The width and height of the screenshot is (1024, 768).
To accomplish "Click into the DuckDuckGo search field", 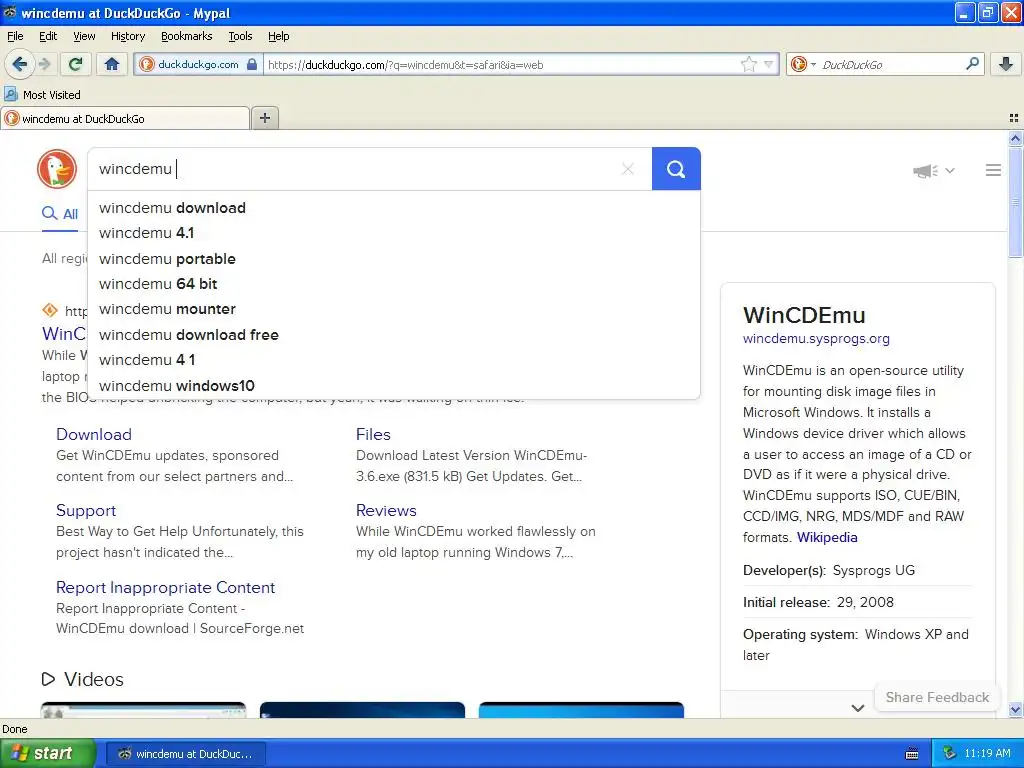I will 353,169.
